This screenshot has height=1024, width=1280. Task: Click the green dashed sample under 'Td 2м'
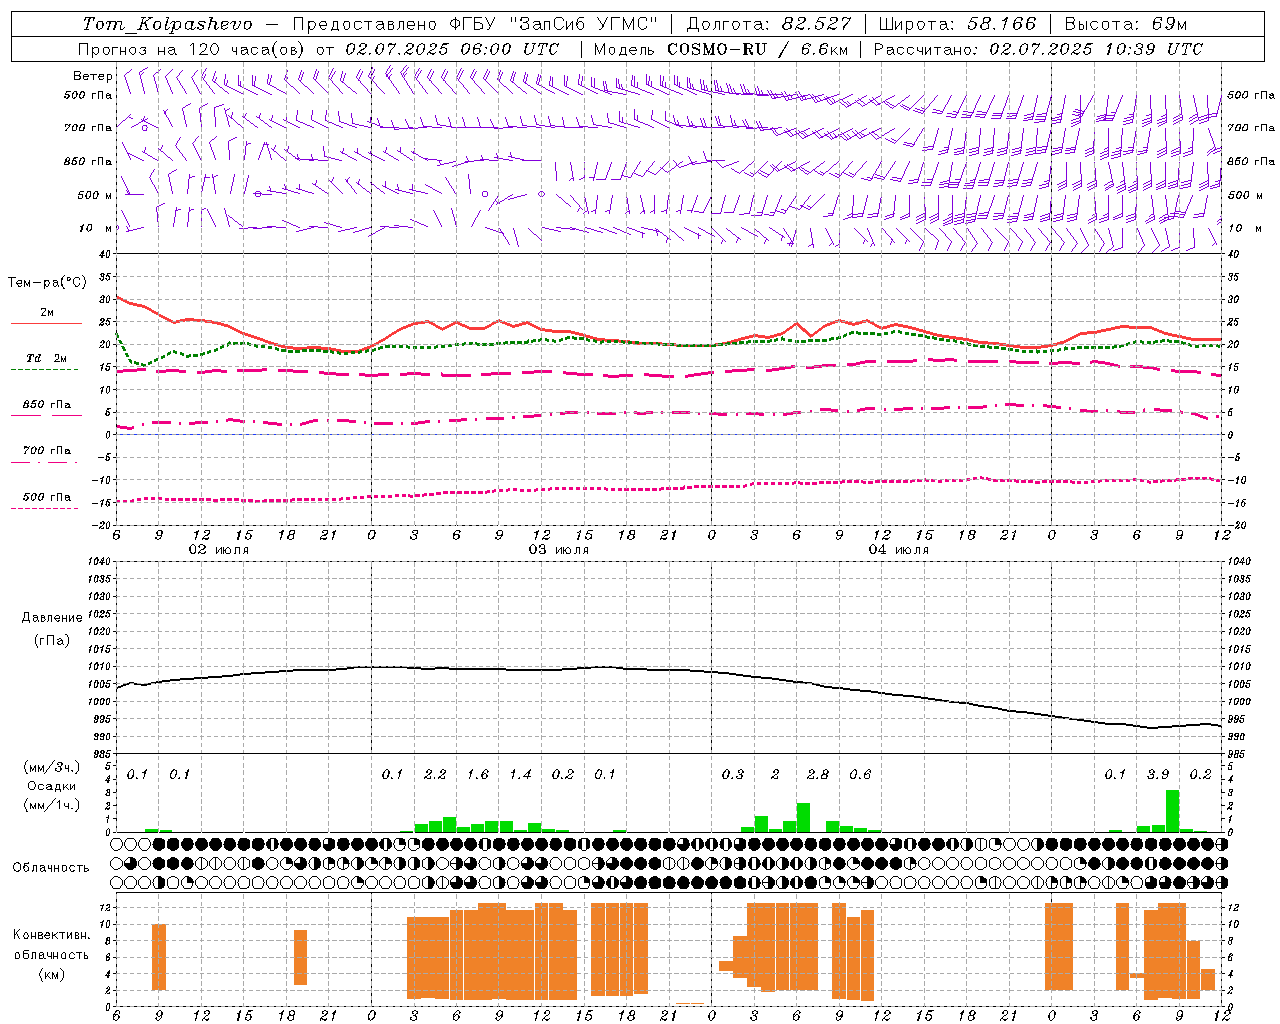pyautogui.click(x=44, y=370)
